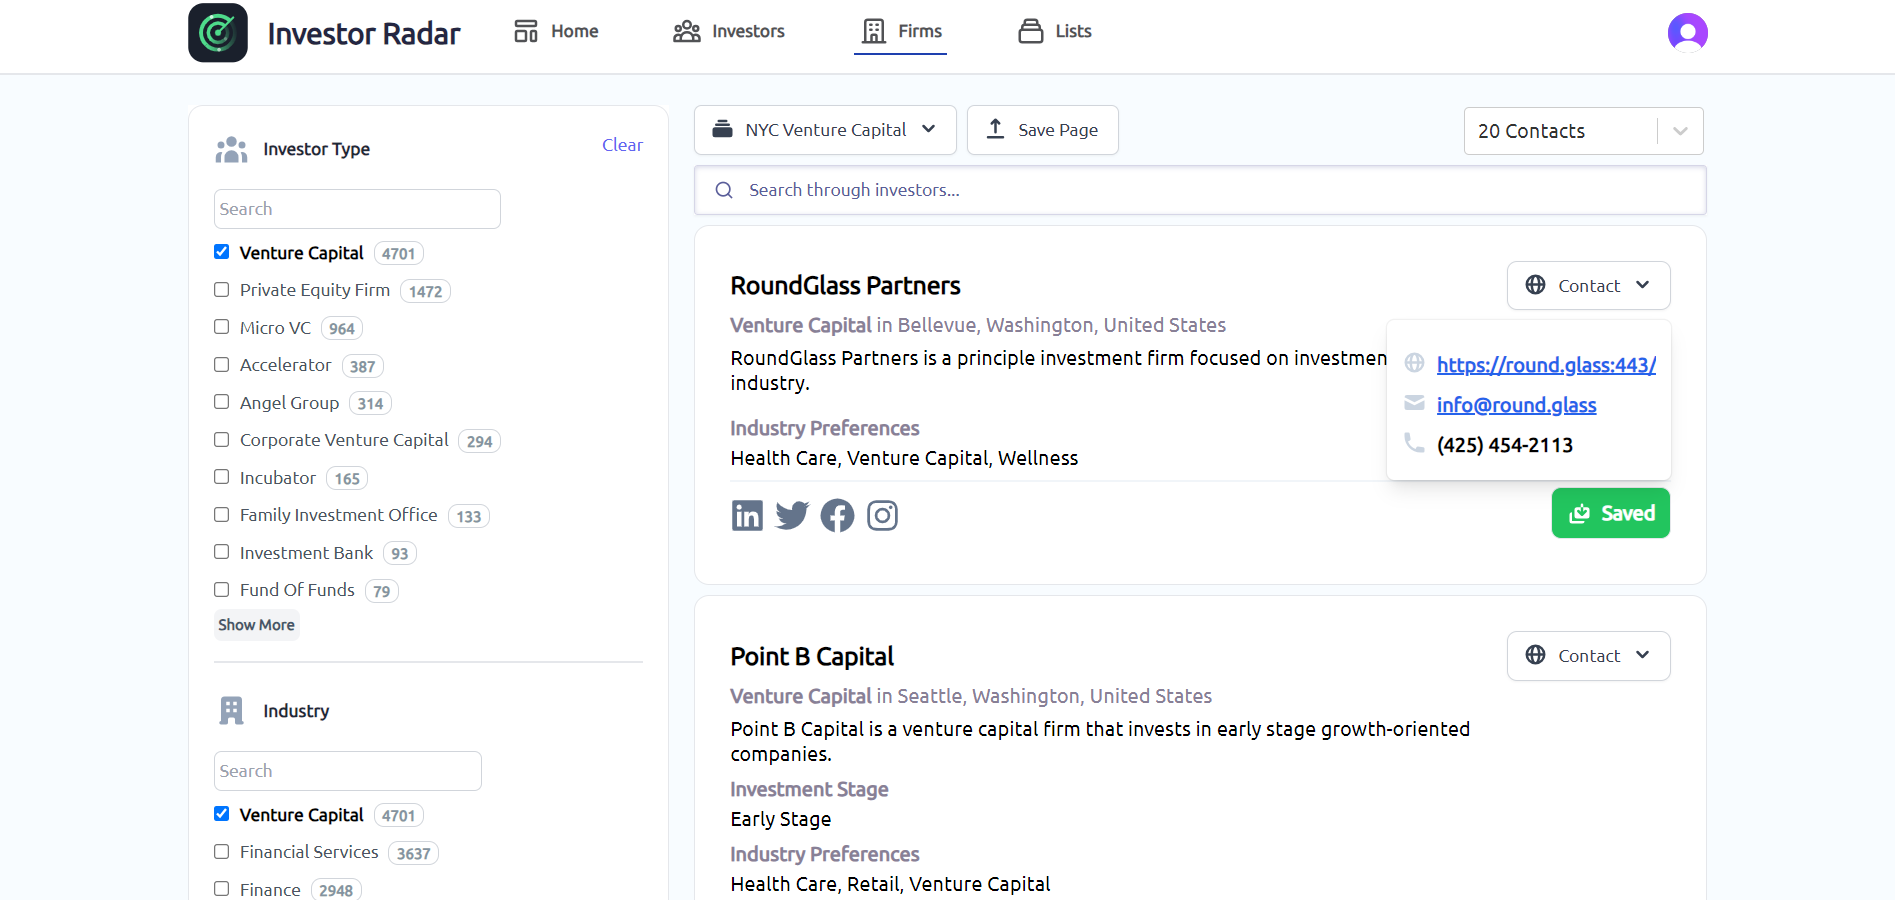The image size is (1895, 900).
Task: Open RoundGlass Partners Instagram icon
Action: click(882, 515)
